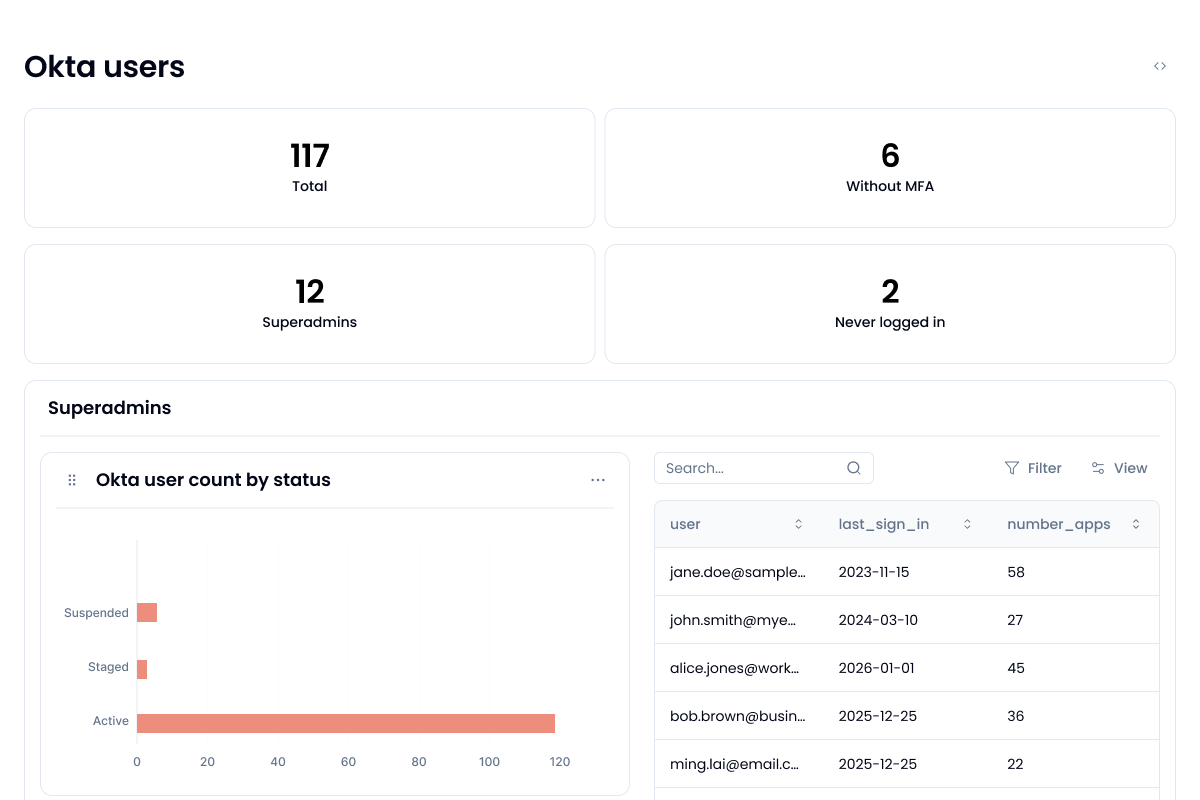1200x800 pixels.
Task: Click into the table Search field
Action: [x=750, y=468]
